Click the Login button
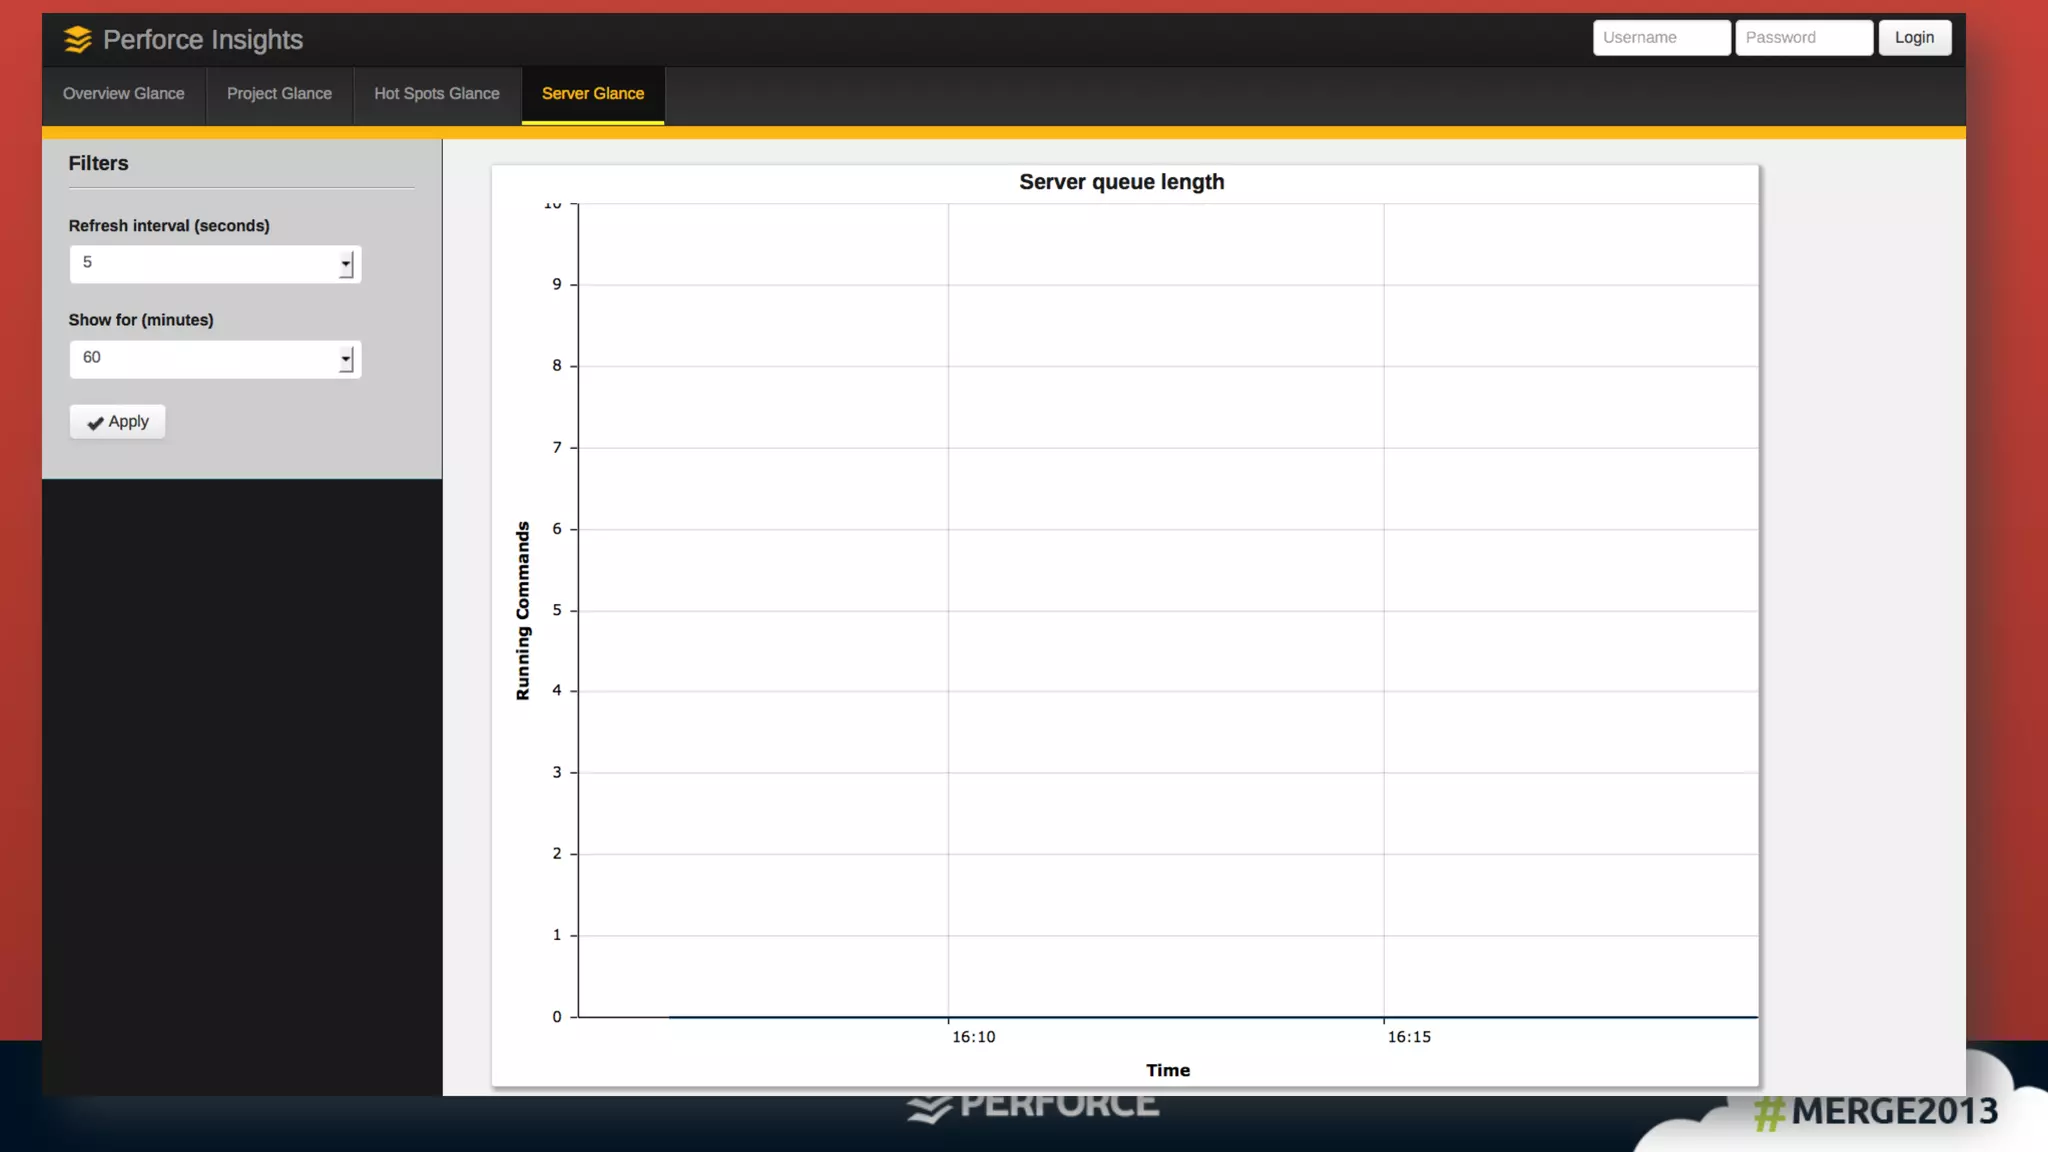Screen dimensions: 2048x1152 pyautogui.click(x=1914, y=38)
